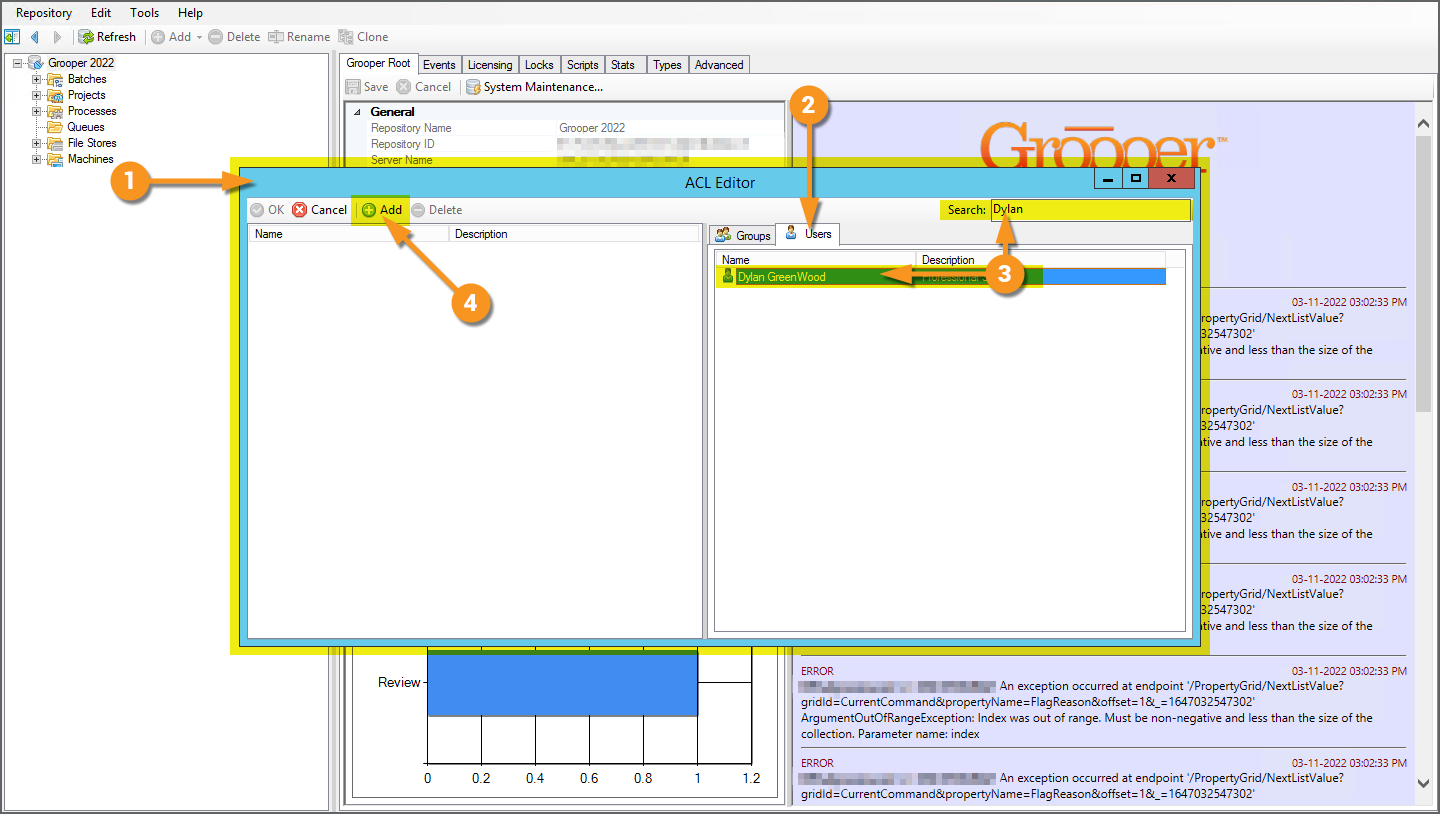Open the Stats tab
The height and width of the screenshot is (814, 1440).
click(x=623, y=65)
